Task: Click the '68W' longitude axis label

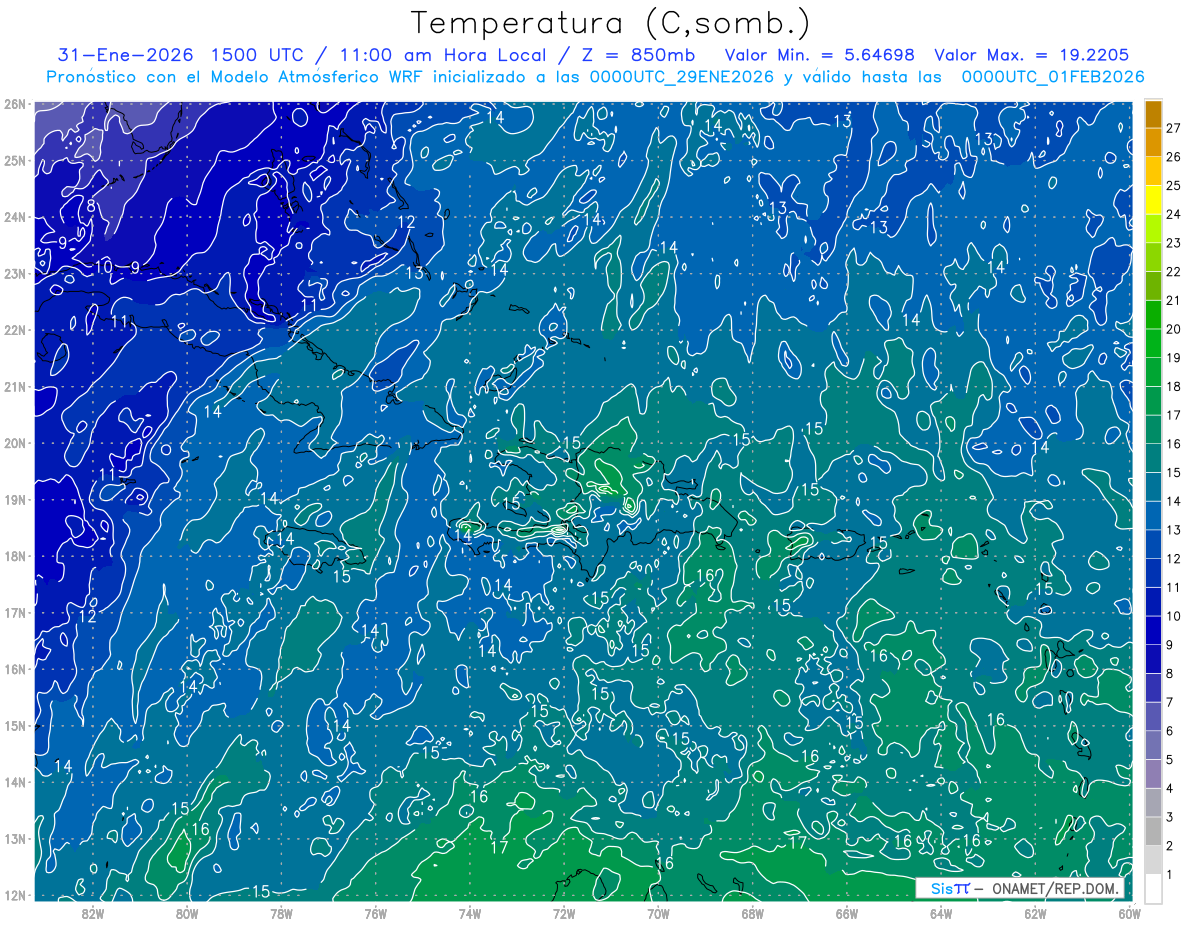Action: [x=752, y=913]
